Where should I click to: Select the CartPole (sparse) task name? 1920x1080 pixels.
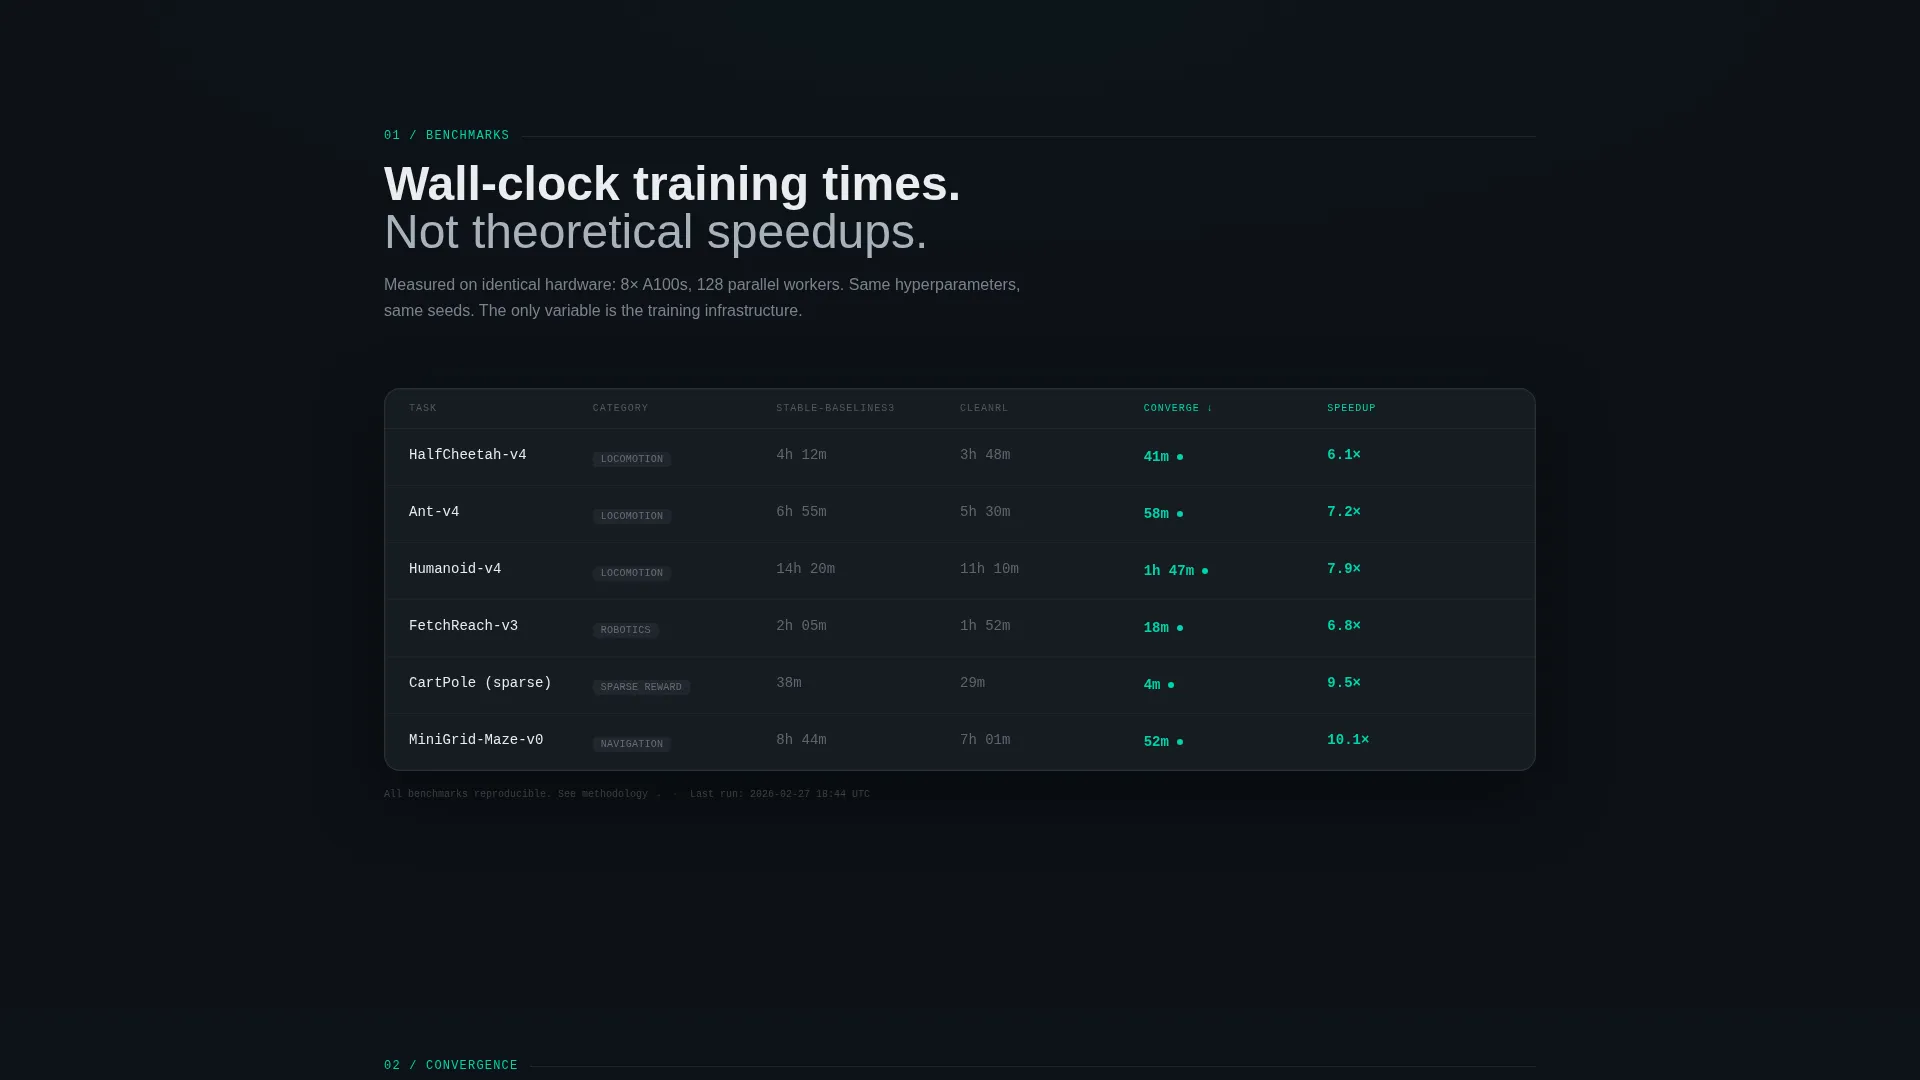(x=480, y=683)
